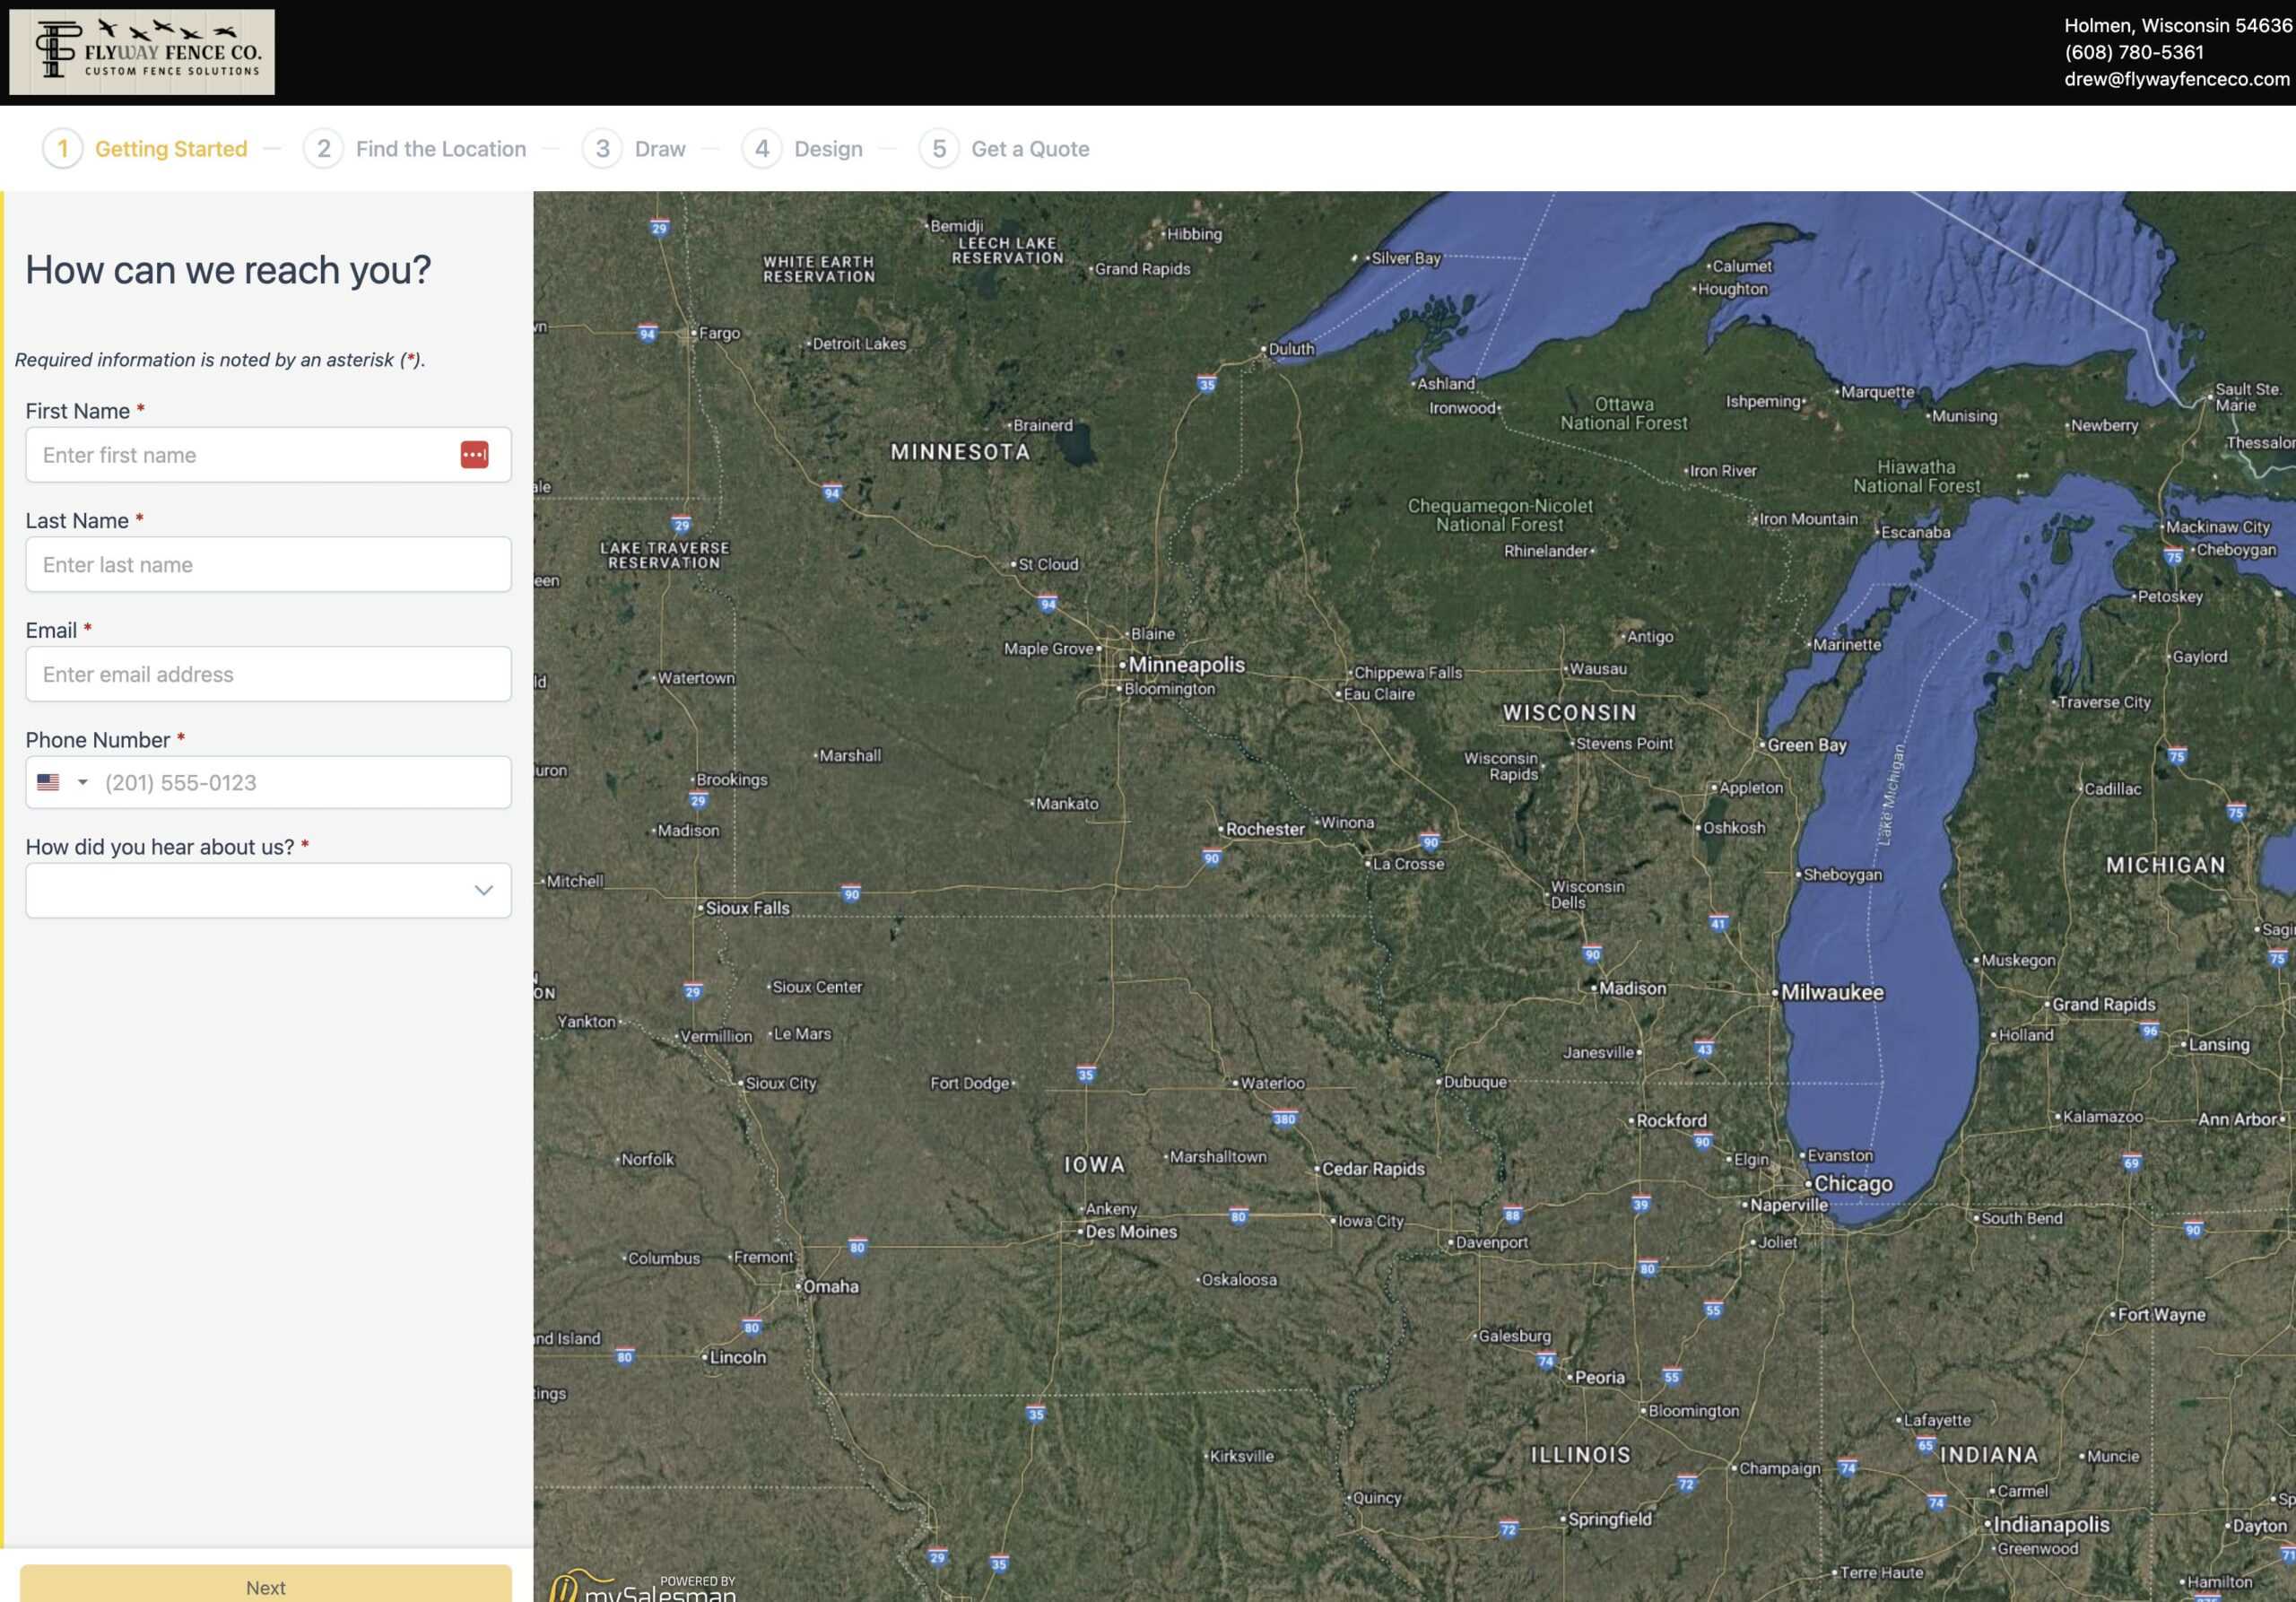
Task: Expand 'How did you hear about us' dropdown
Action: tap(250, 890)
